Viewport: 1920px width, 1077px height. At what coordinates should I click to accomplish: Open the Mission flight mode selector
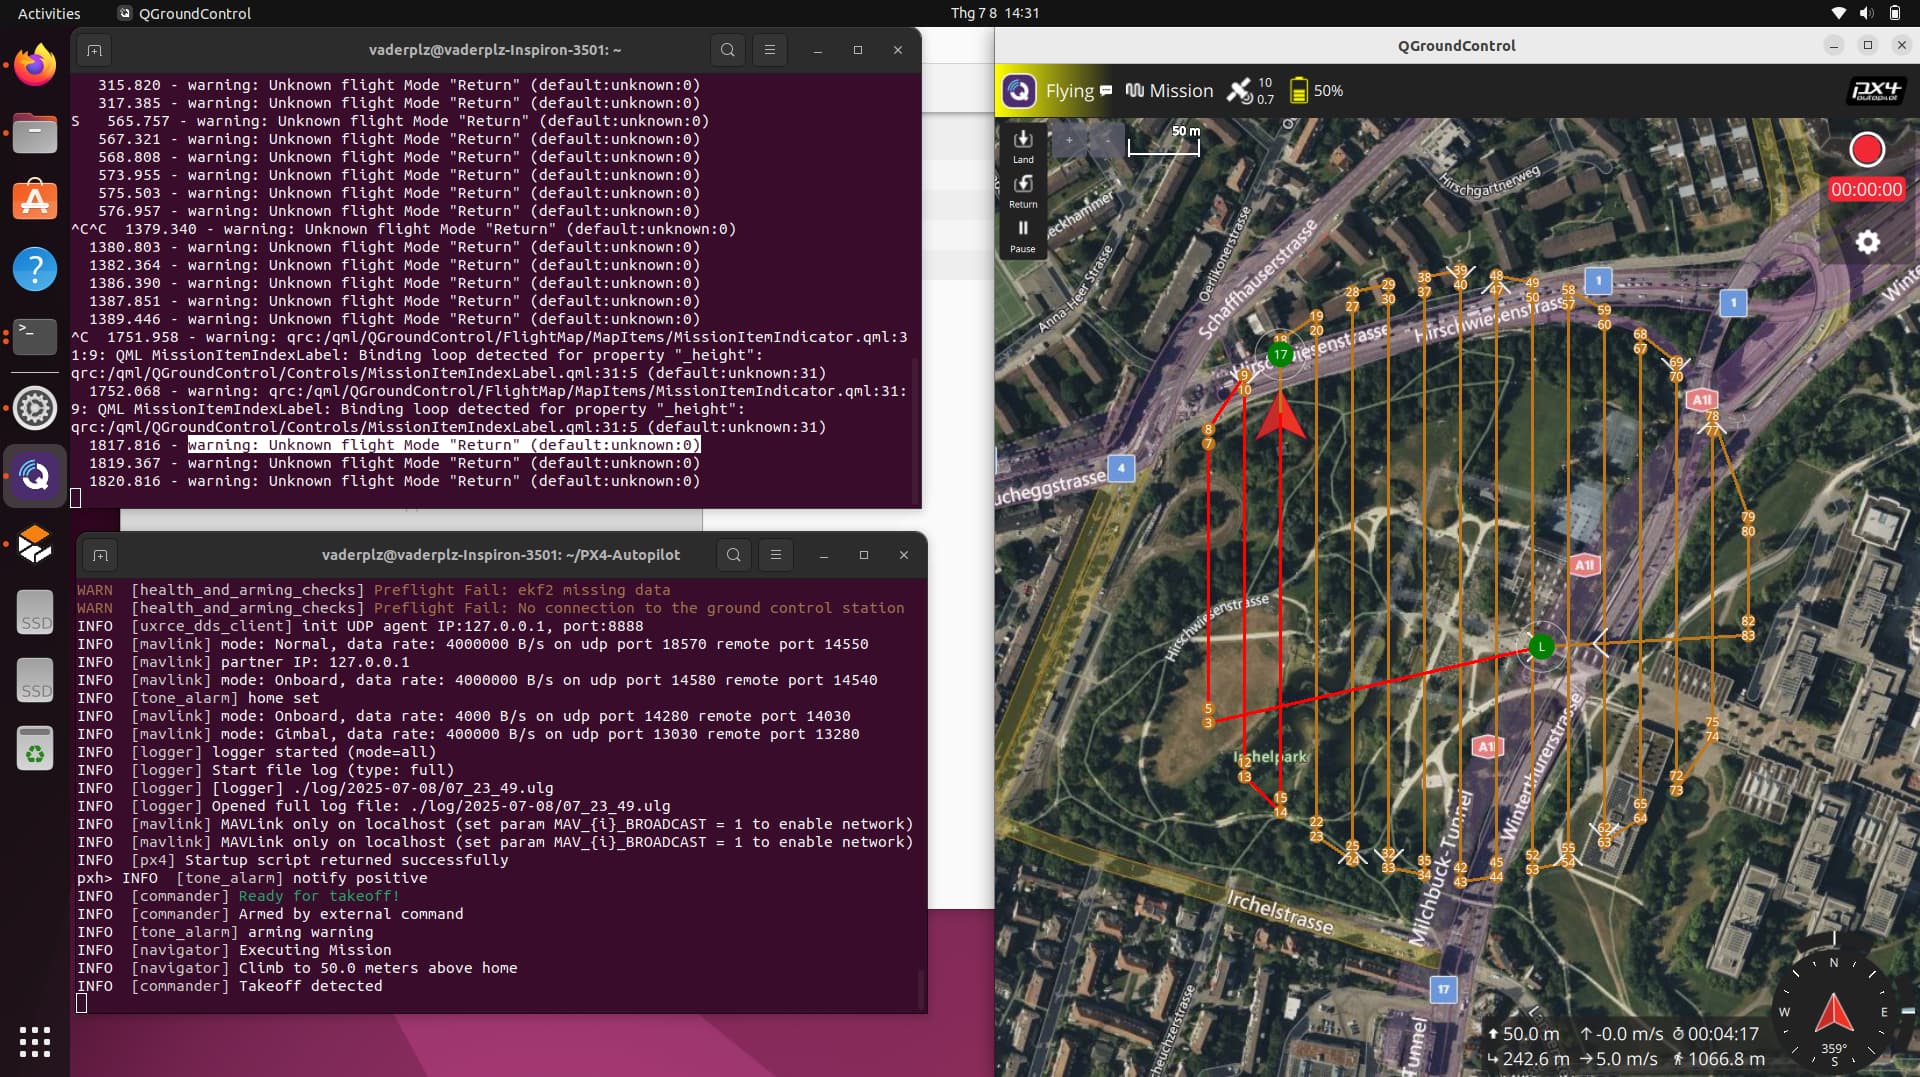[x=1169, y=91]
